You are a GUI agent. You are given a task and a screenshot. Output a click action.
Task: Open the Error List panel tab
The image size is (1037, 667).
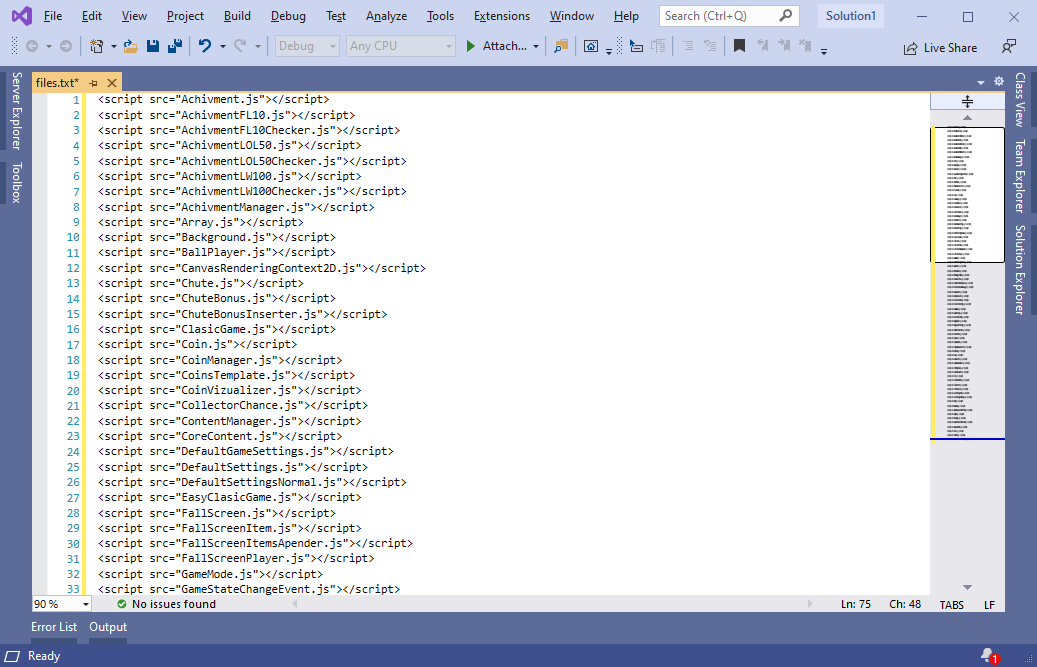(x=54, y=627)
